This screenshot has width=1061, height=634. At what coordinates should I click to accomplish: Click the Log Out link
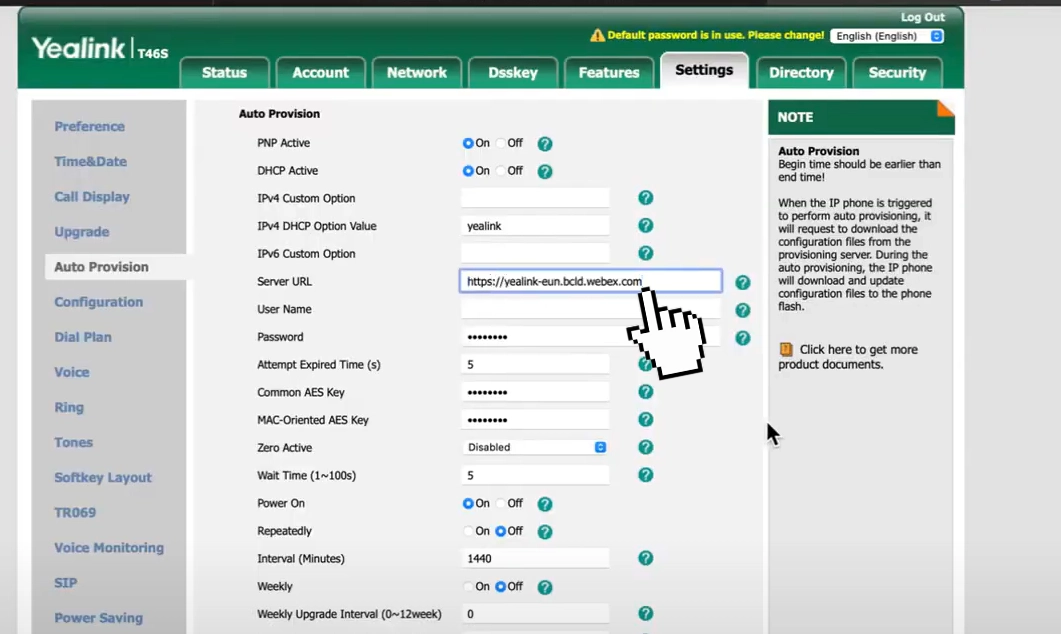(922, 17)
